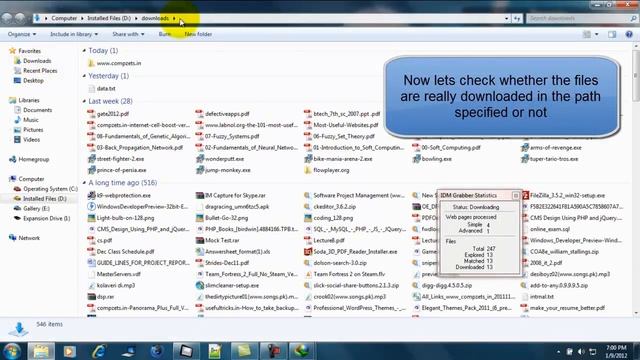Click the refresh button beside the address bar
This screenshot has height=360, width=640.
point(517,18)
